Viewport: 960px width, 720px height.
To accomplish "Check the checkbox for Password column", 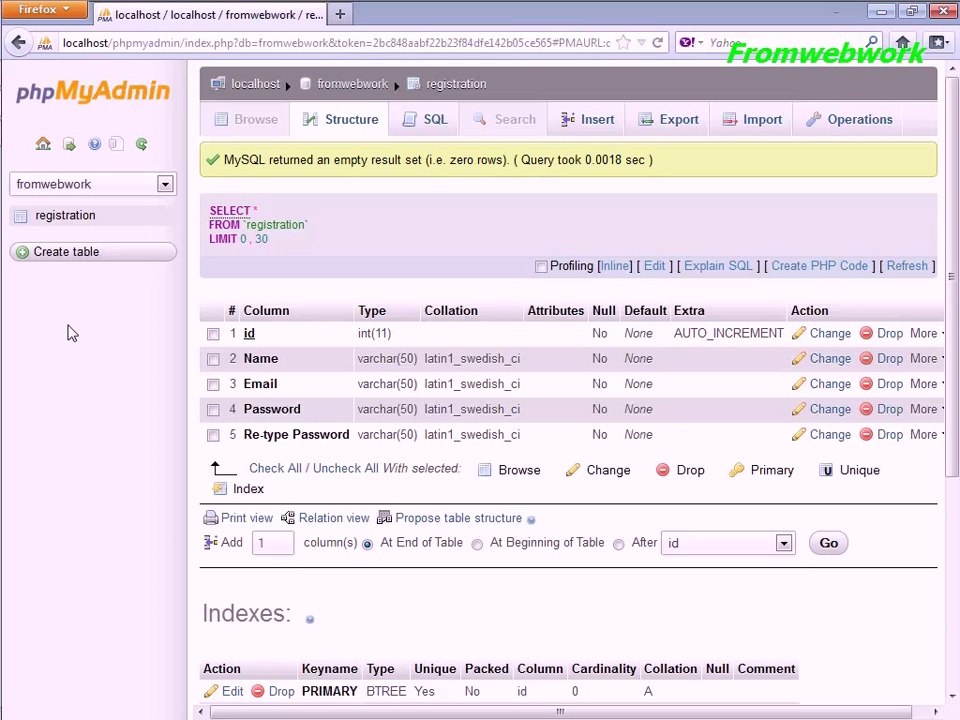I will [x=213, y=410].
